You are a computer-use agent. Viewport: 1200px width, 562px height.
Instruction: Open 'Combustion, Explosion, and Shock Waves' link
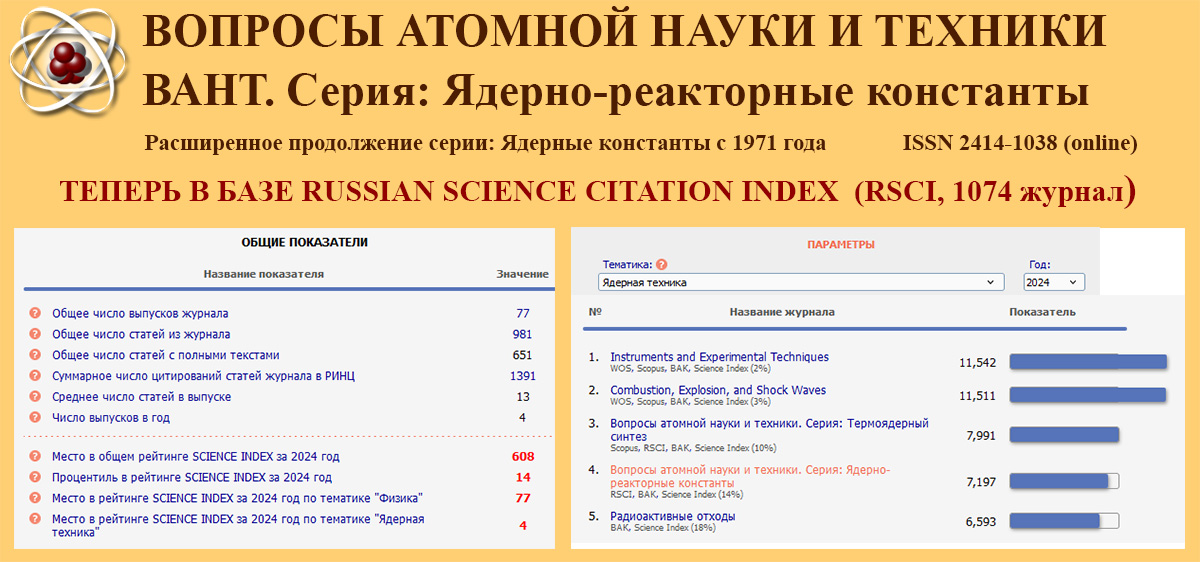tap(718, 390)
